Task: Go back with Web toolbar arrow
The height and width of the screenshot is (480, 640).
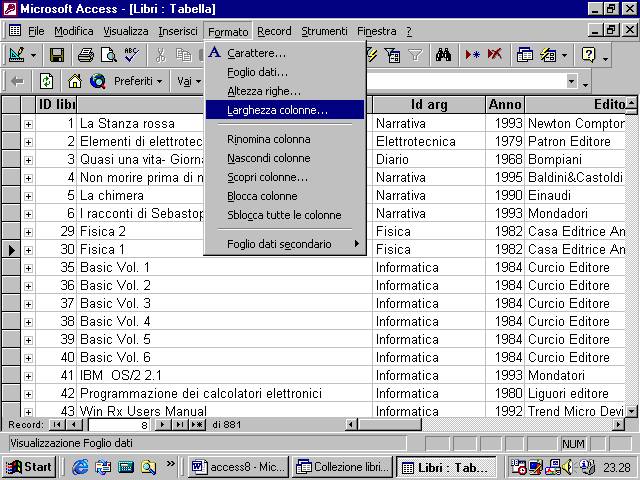Action: click(x=17, y=81)
